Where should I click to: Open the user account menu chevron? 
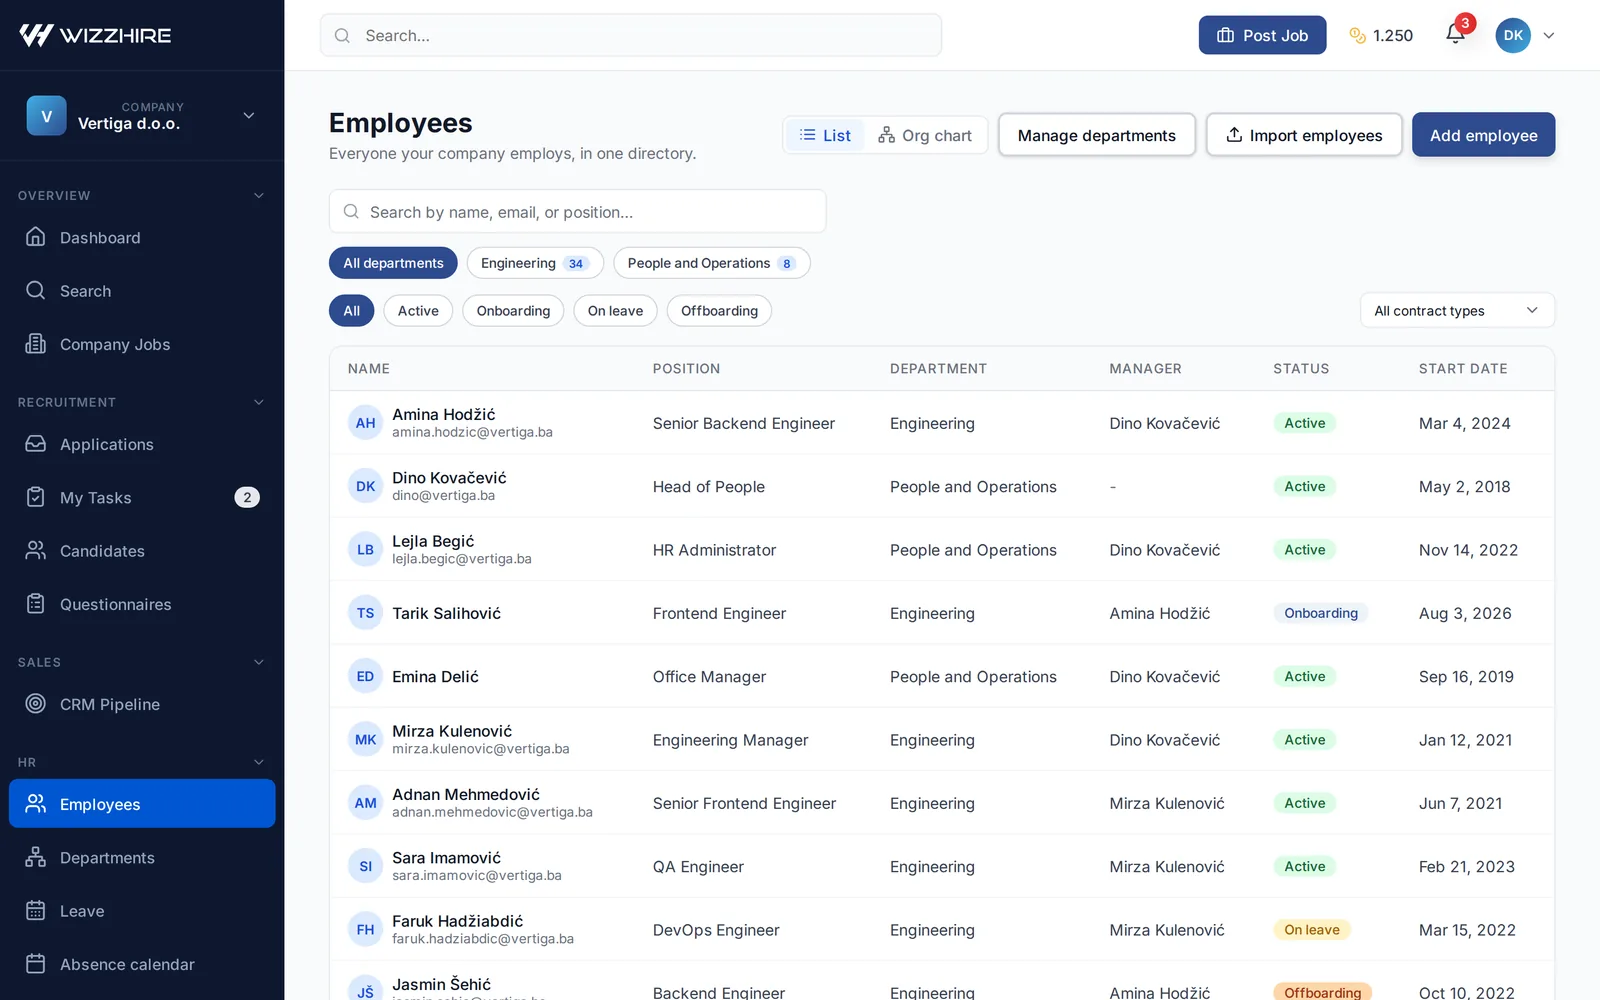(x=1549, y=35)
